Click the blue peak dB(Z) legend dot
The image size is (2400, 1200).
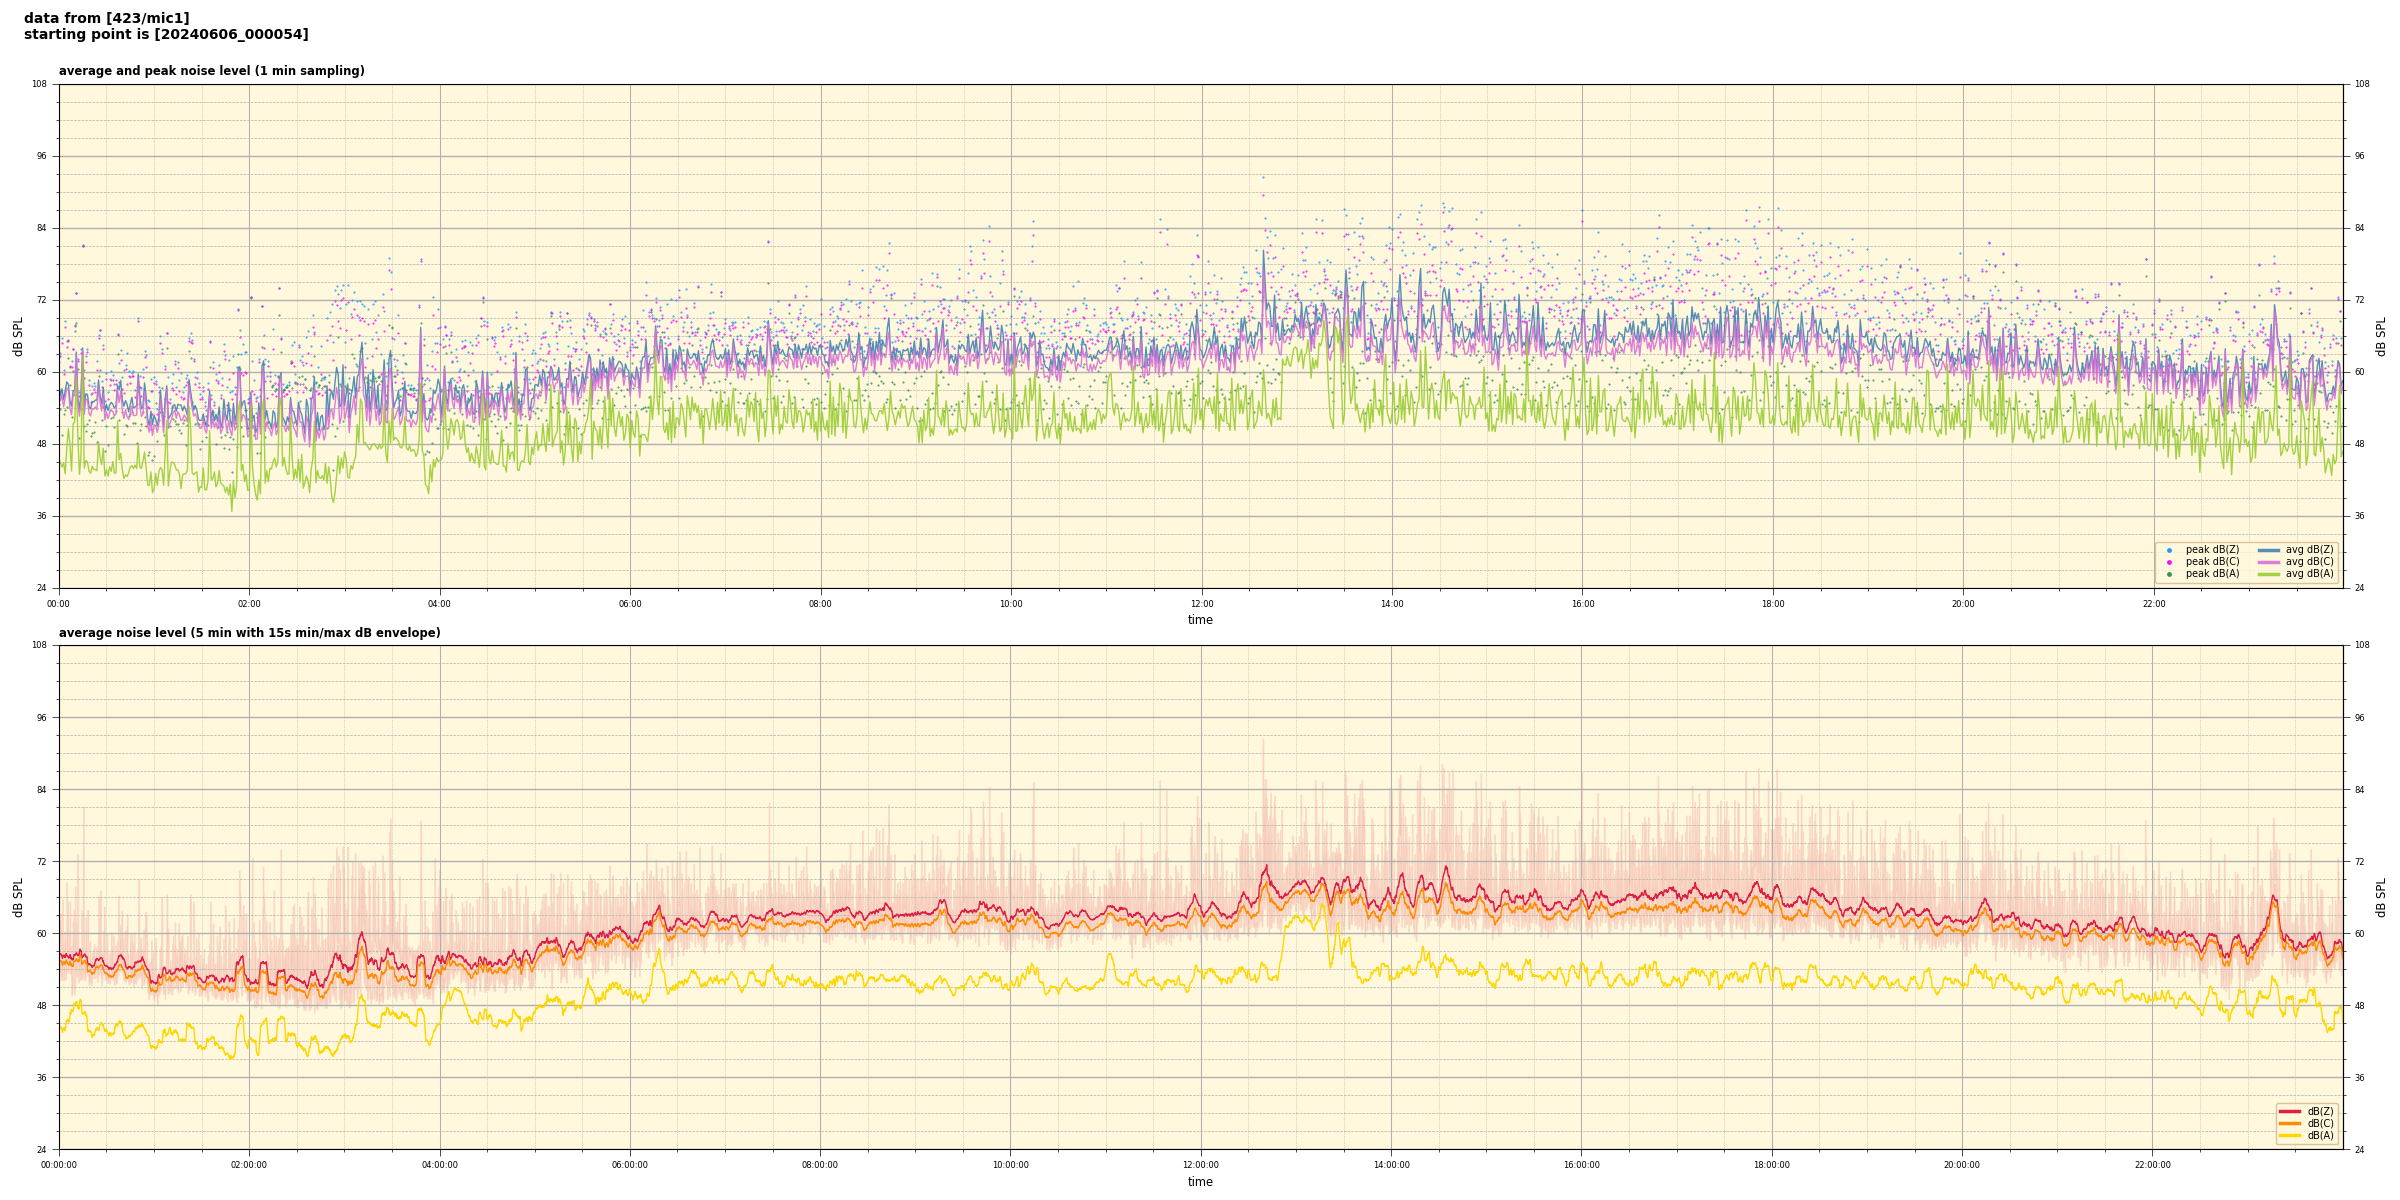click(x=2169, y=550)
